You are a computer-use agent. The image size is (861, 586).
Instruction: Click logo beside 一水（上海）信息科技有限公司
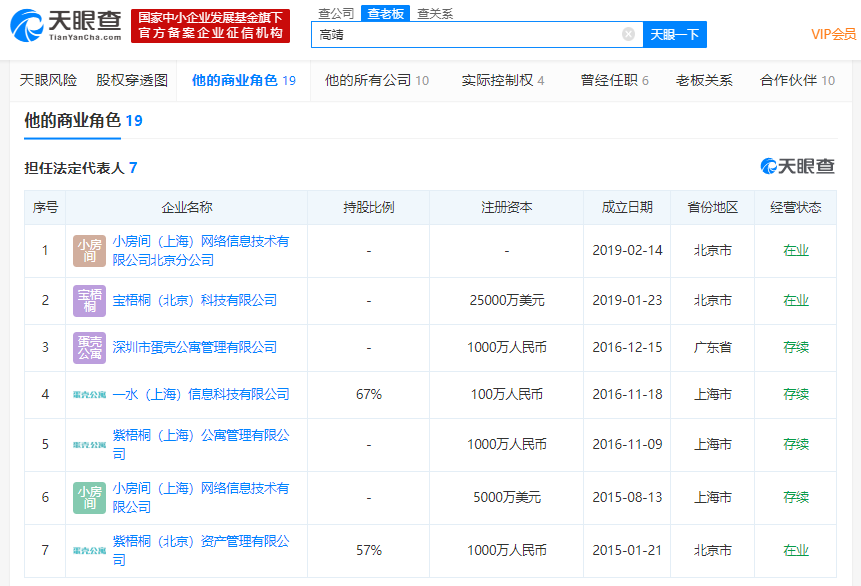pos(89,395)
